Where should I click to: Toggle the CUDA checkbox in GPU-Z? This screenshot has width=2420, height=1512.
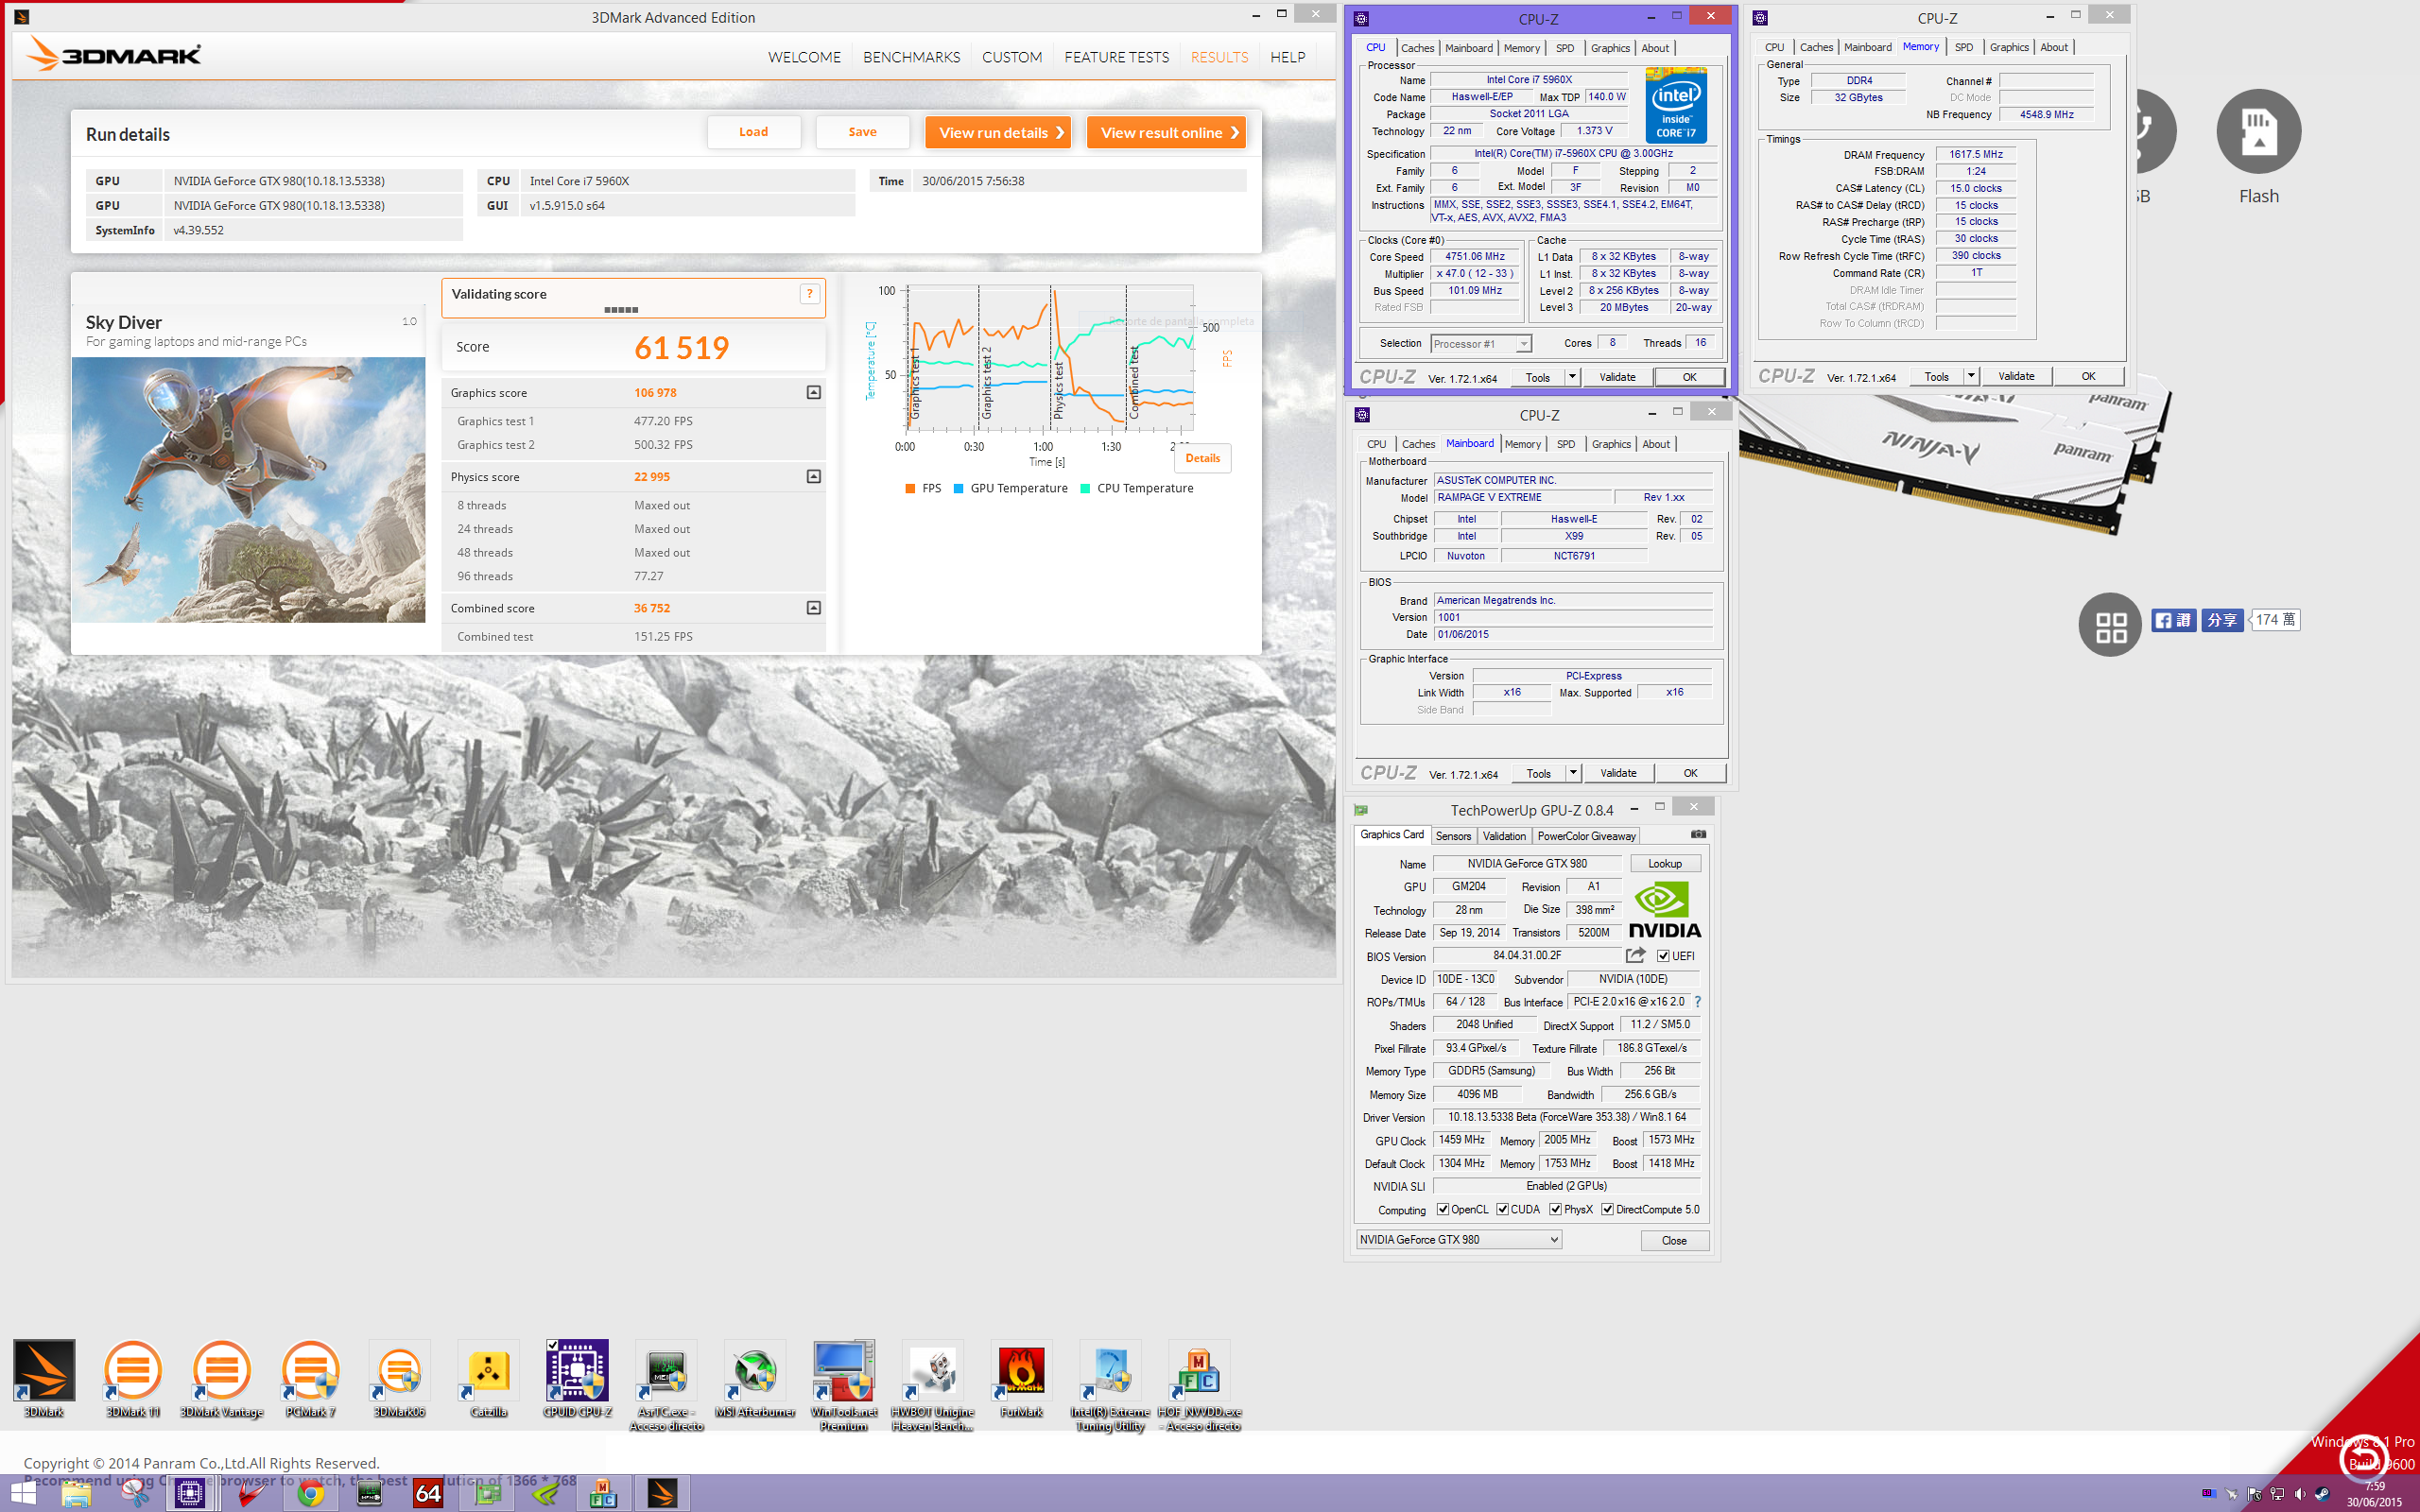pyautogui.click(x=1502, y=1209)
